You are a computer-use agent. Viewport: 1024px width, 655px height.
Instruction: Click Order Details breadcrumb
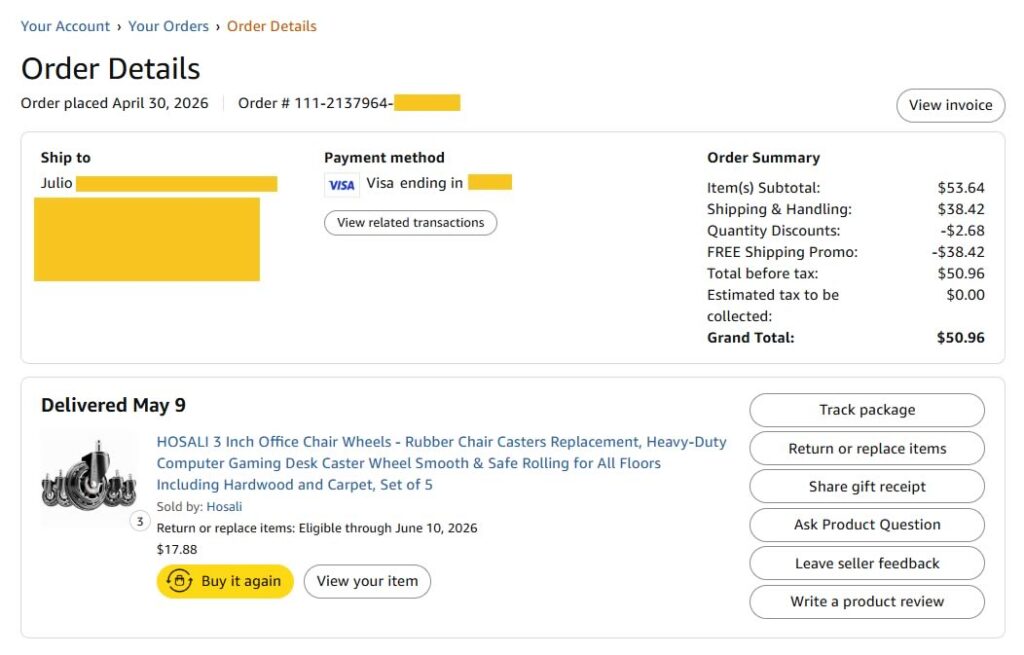[x=272, y=26]
